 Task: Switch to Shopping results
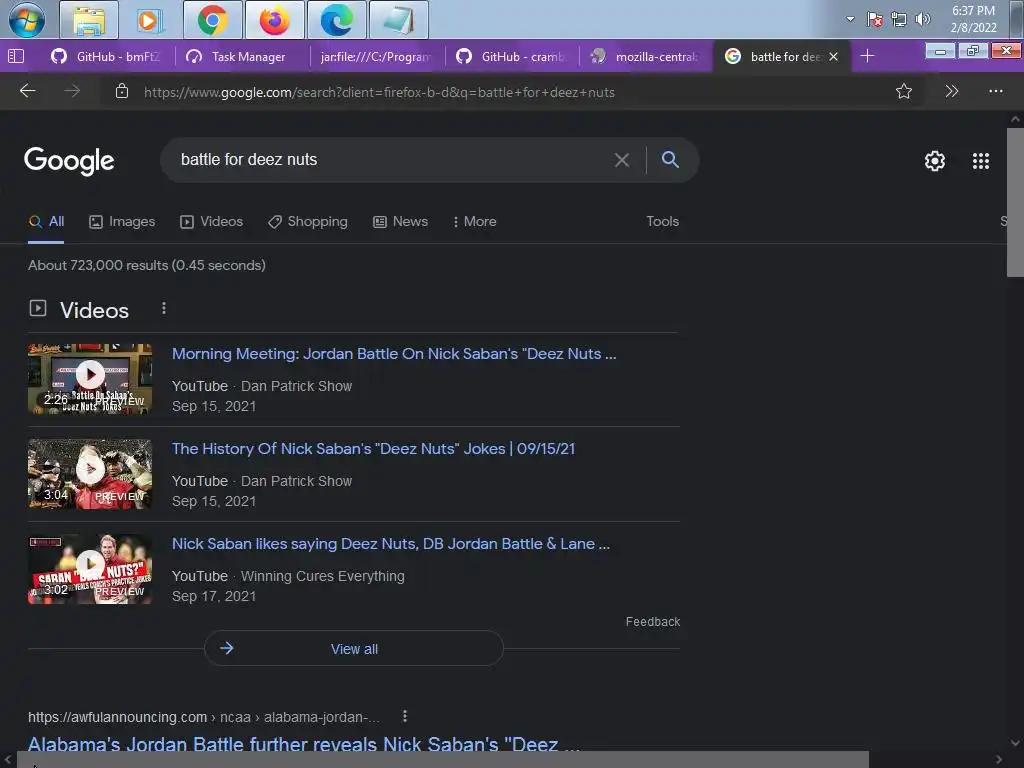(308, 221)
